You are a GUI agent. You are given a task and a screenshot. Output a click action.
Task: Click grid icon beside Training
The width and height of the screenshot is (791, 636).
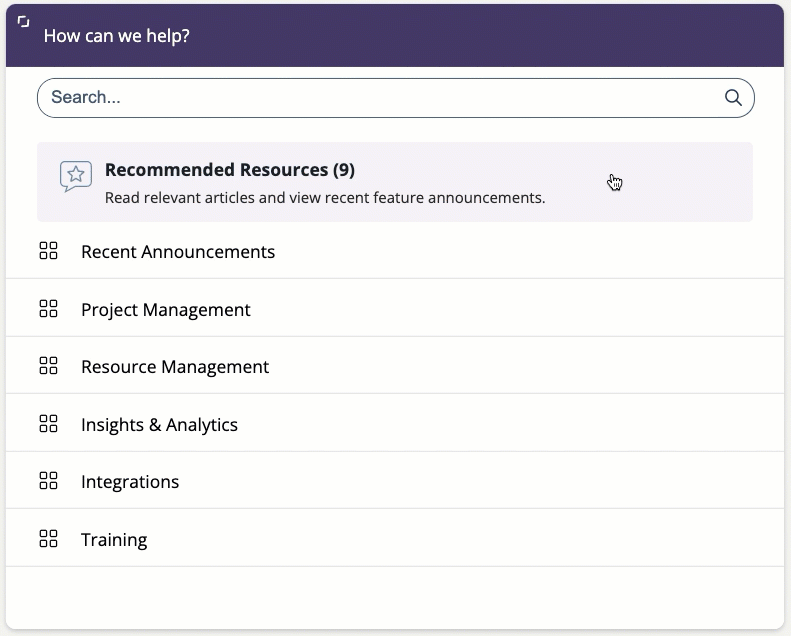coord(48,539)
